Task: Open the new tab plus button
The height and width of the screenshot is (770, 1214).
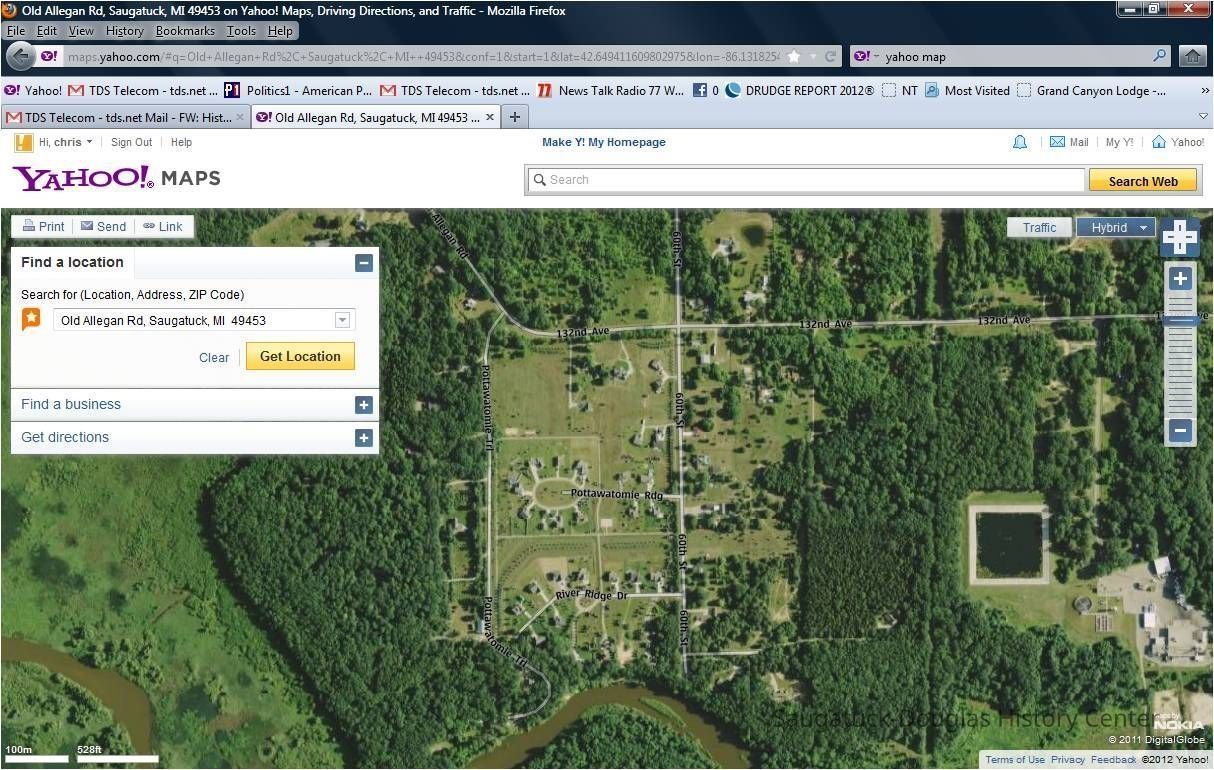Action: [x=514, y=117]
